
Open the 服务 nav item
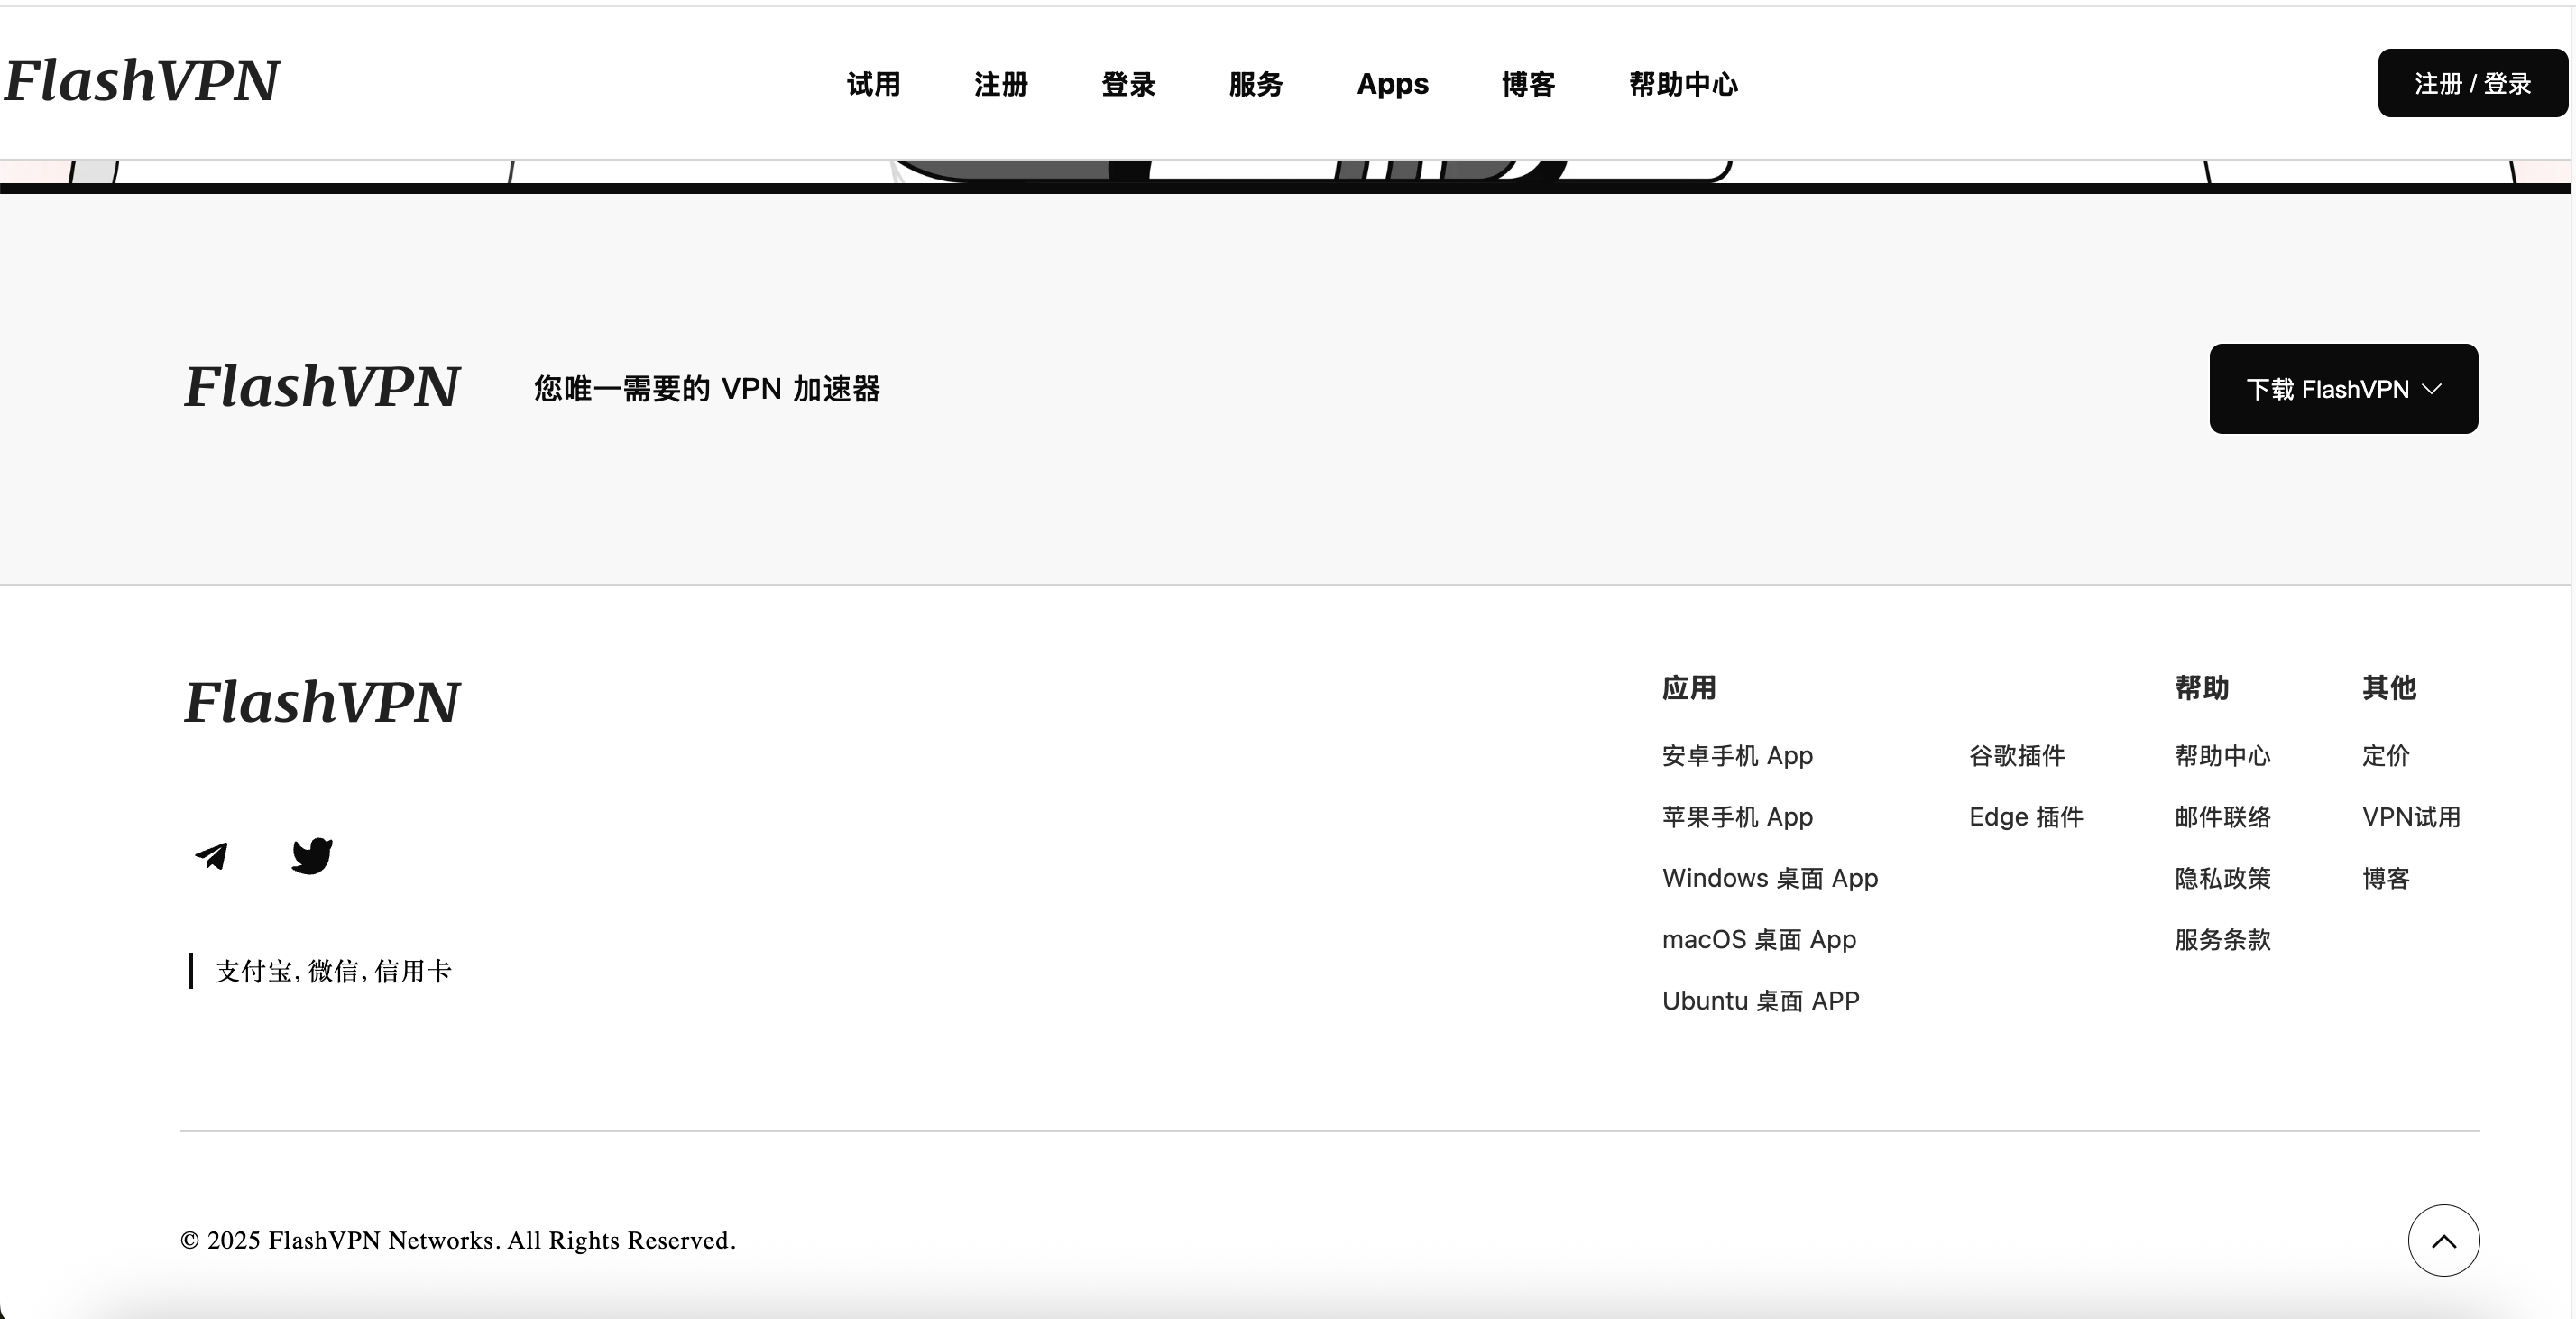click(1256, 84)
